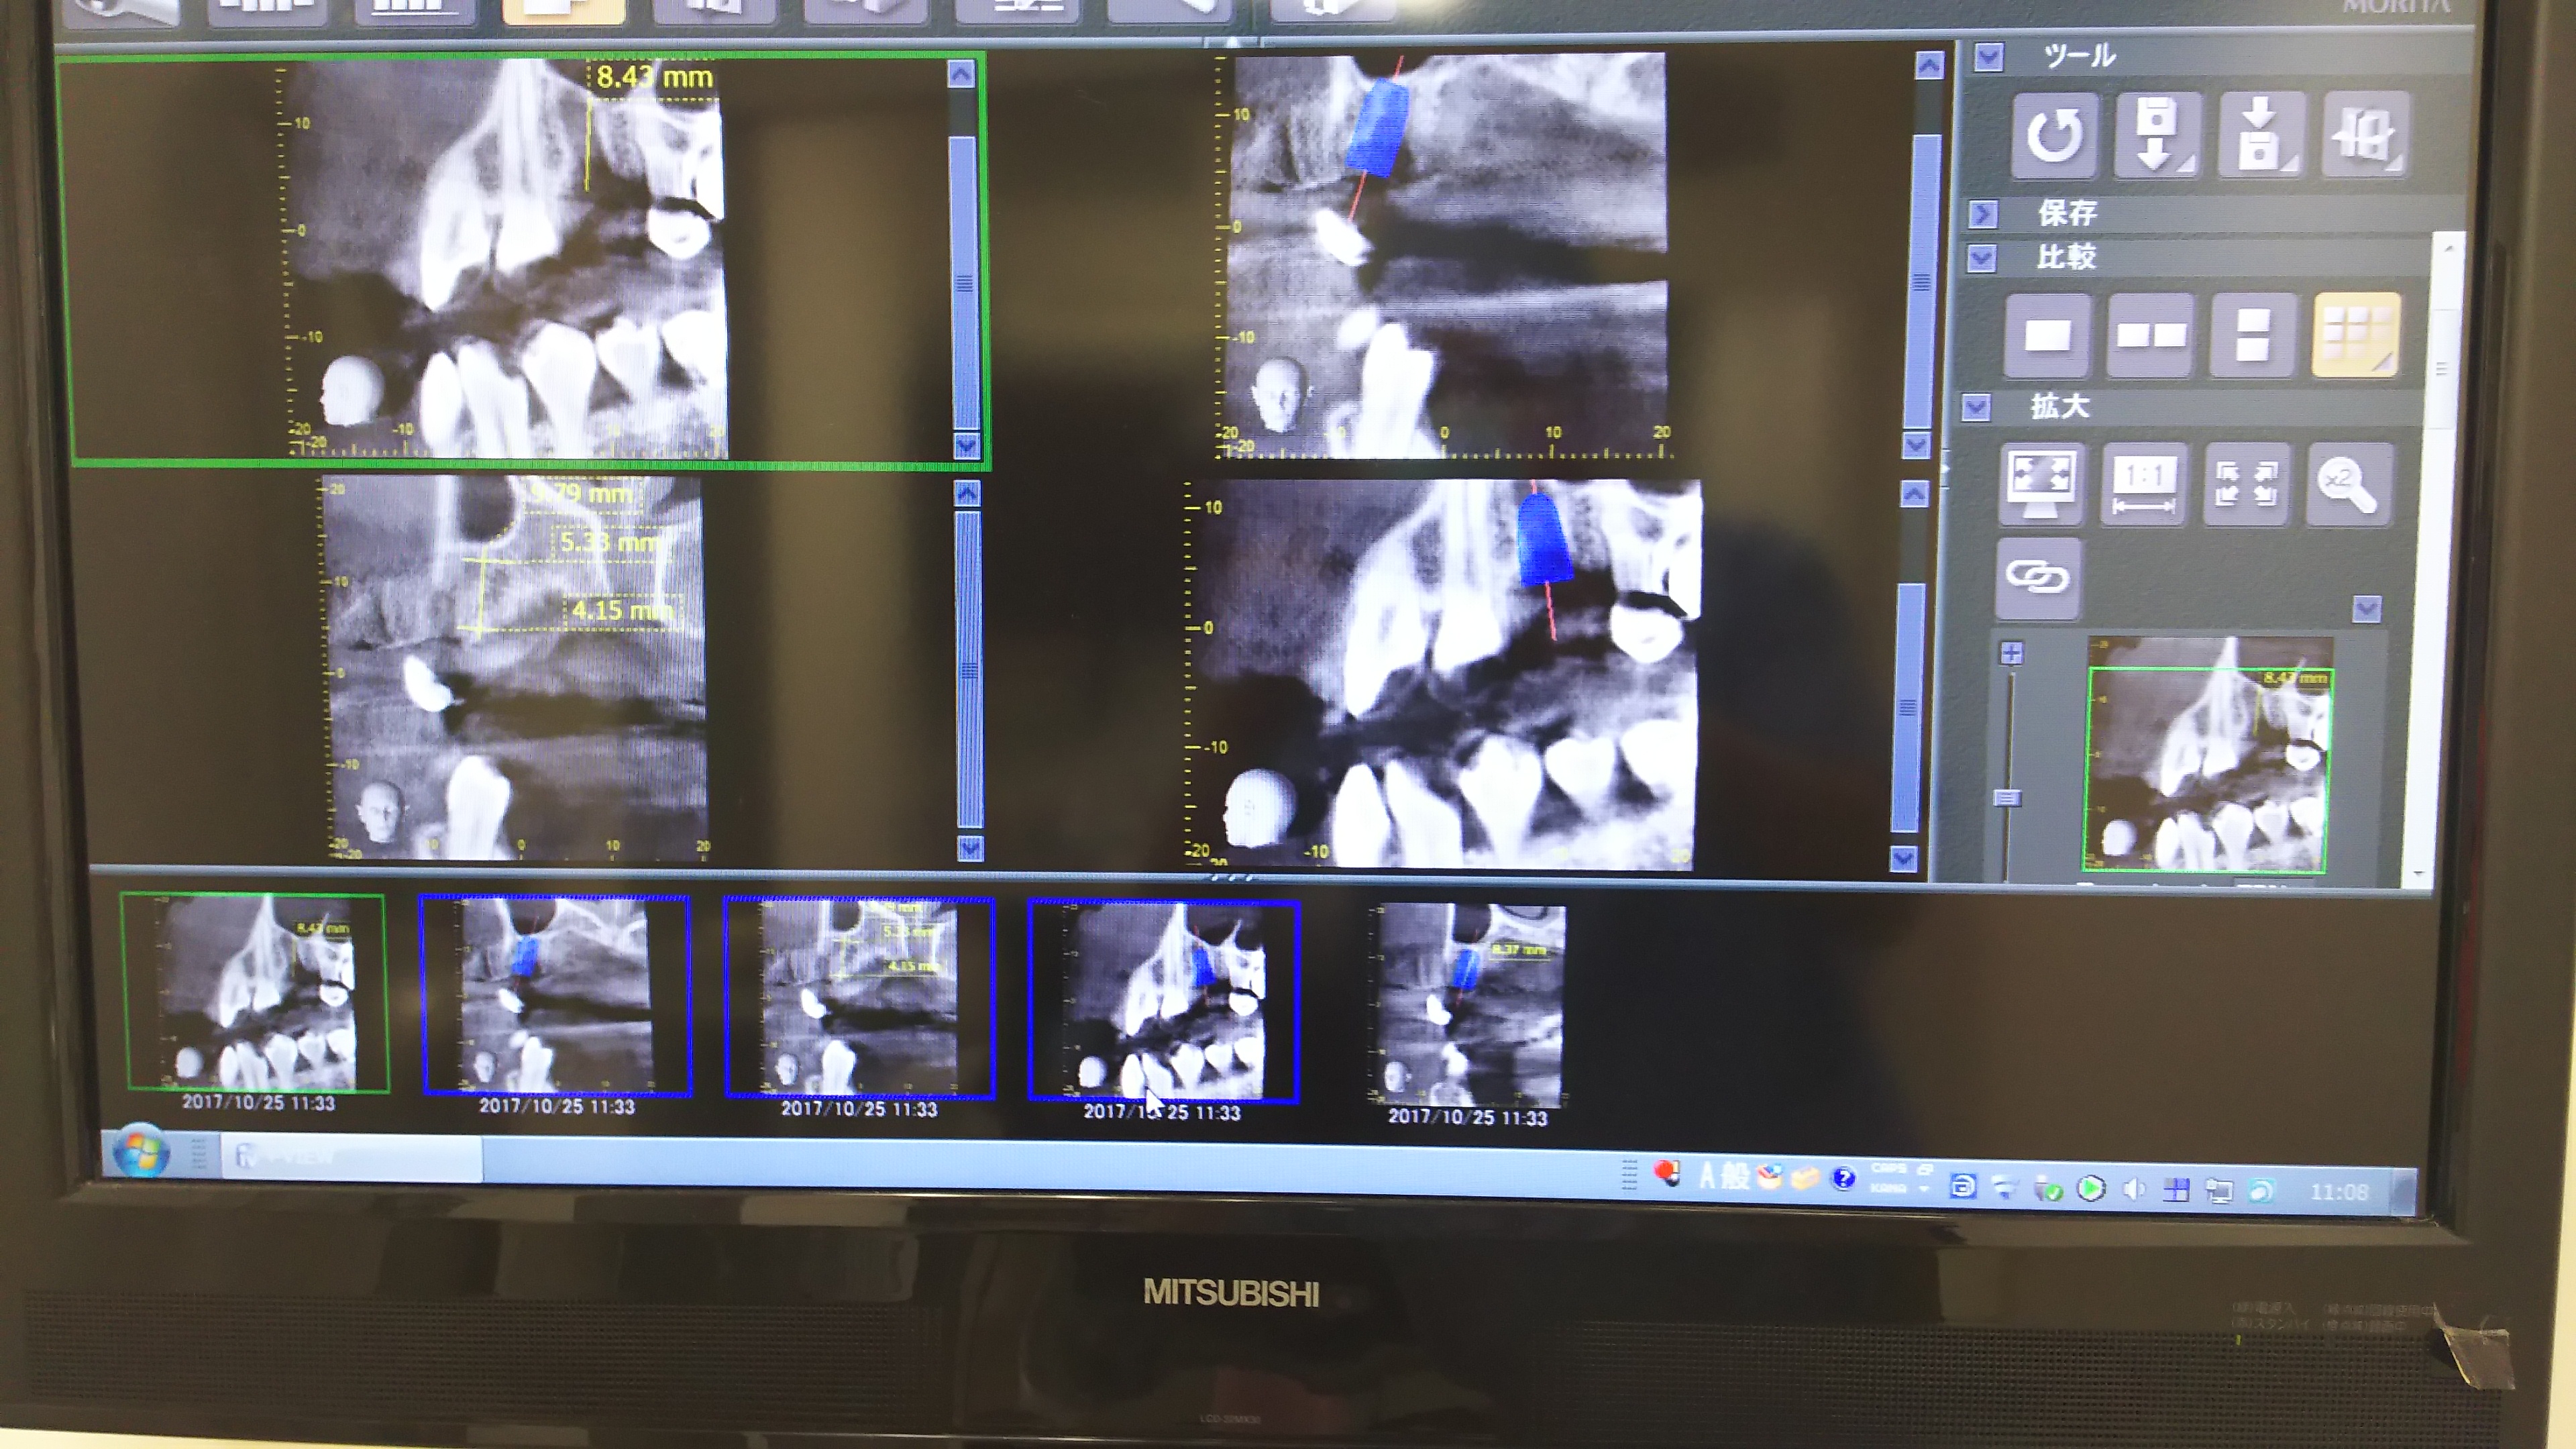This screenshot has height=1449, width=2576.
Task: Click the top-right pane scroll up arrow
Action: tap(1929, 66)
